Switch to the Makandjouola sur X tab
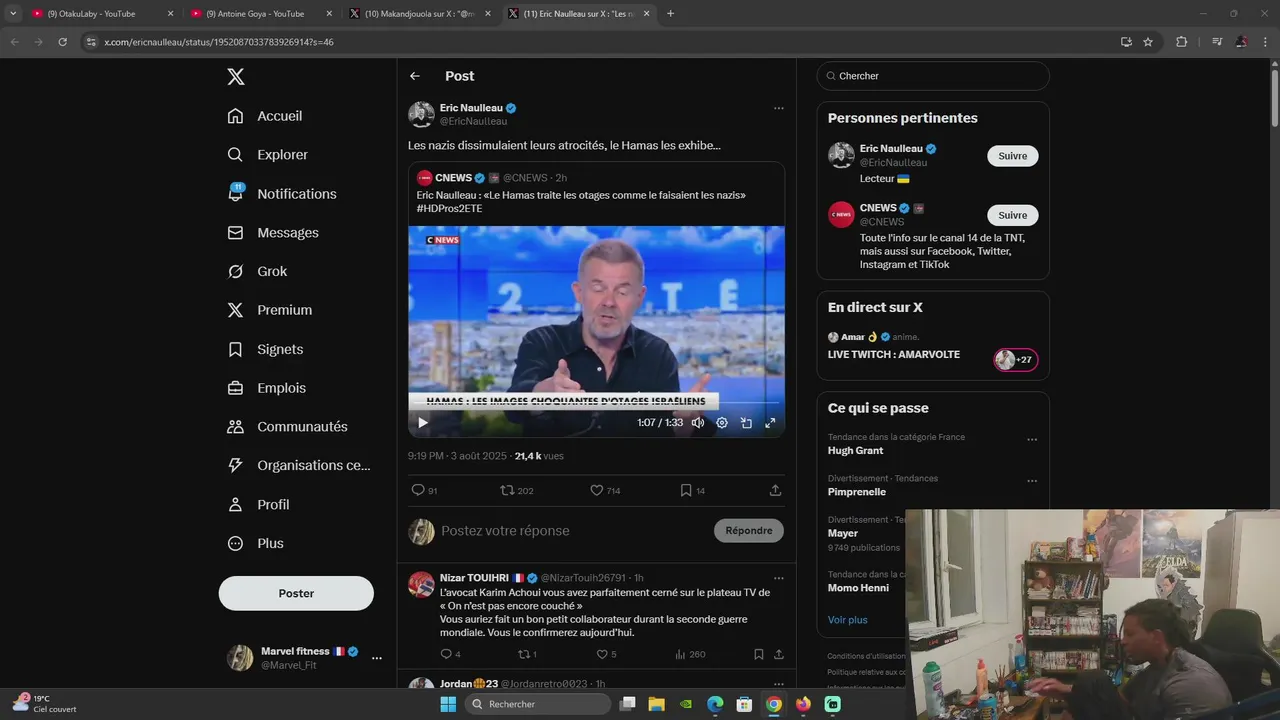 pos(419,14)
